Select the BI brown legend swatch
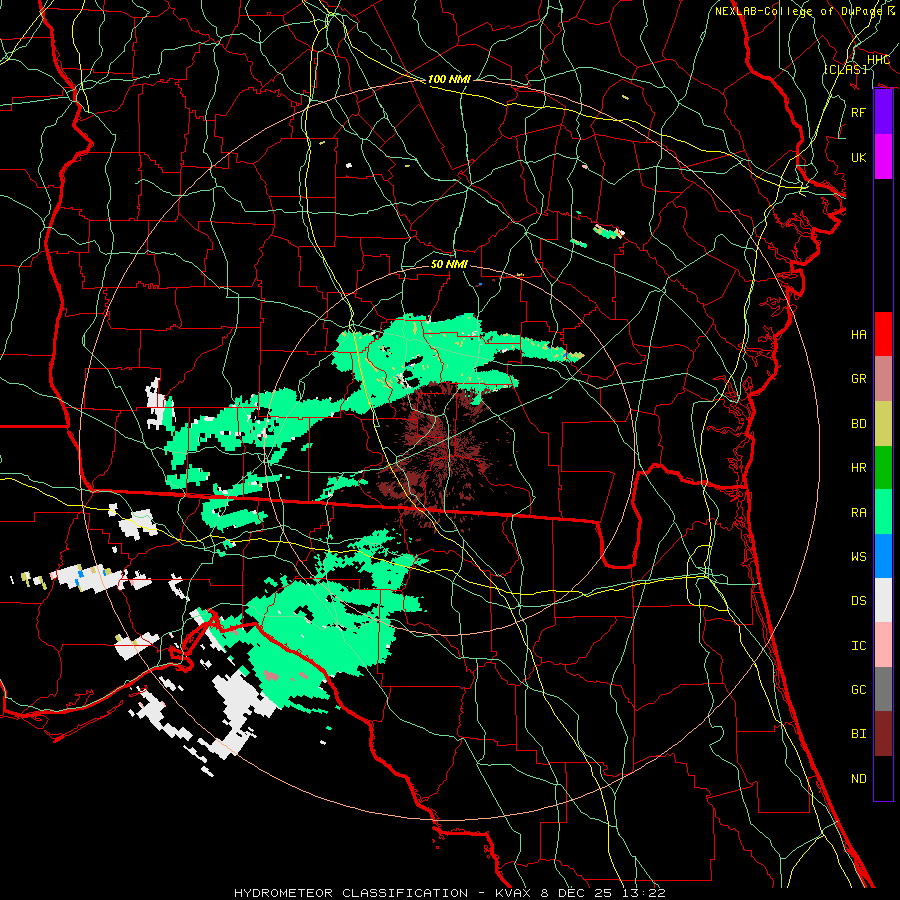The width and height of the screenshot is (900, 900). [883, 734]
